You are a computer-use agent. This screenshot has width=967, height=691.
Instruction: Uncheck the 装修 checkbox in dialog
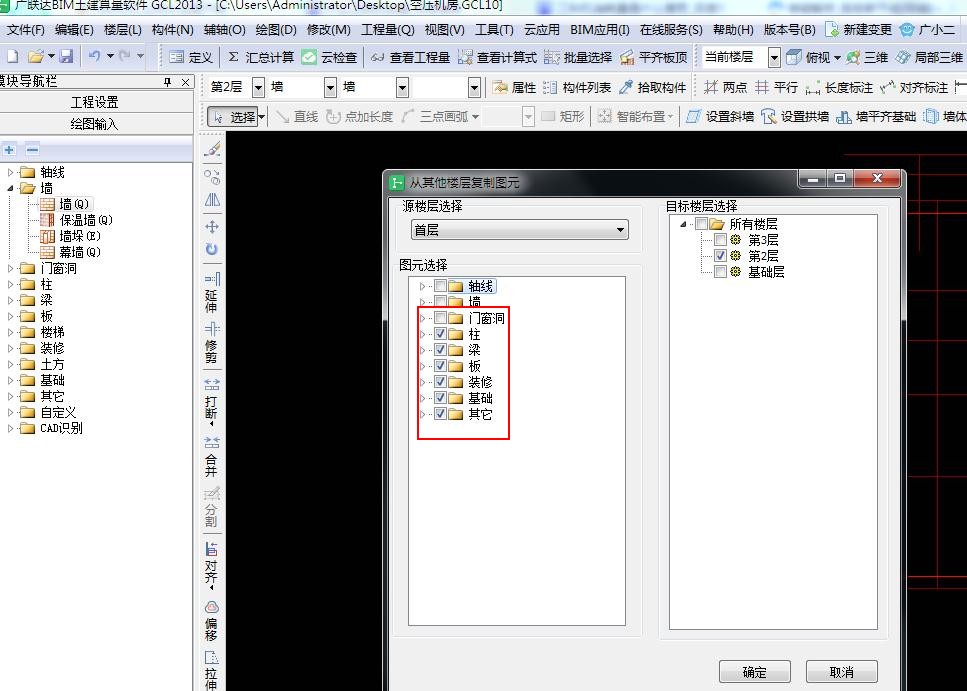point(440,382)
